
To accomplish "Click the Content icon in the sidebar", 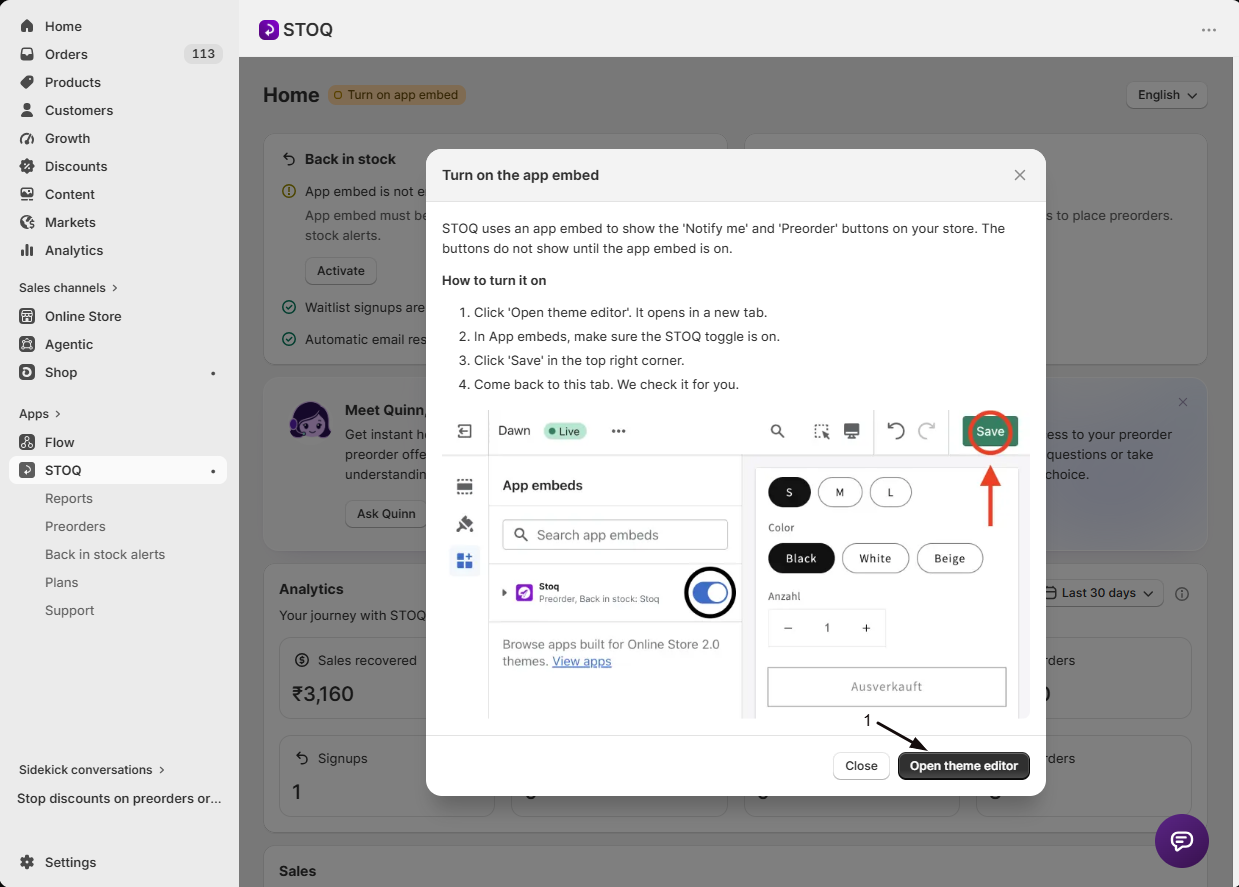I will [27, 194].
